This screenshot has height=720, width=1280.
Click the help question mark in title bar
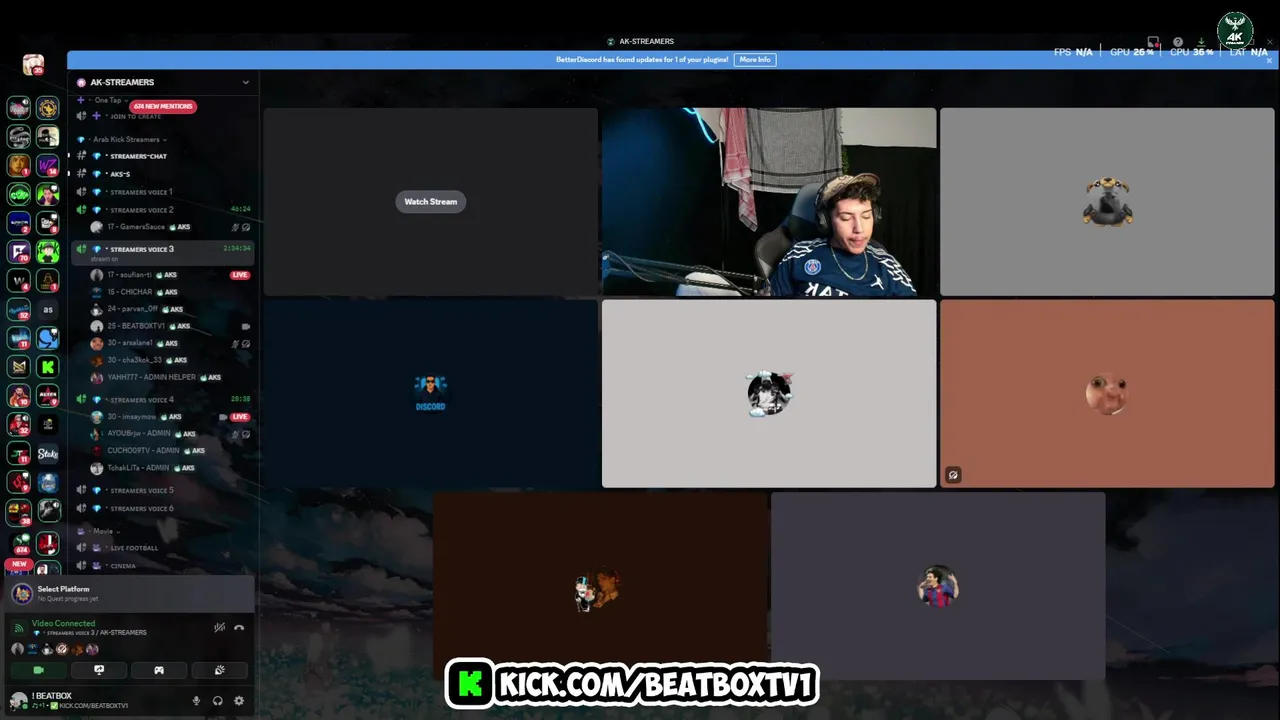coord(1178,42)
